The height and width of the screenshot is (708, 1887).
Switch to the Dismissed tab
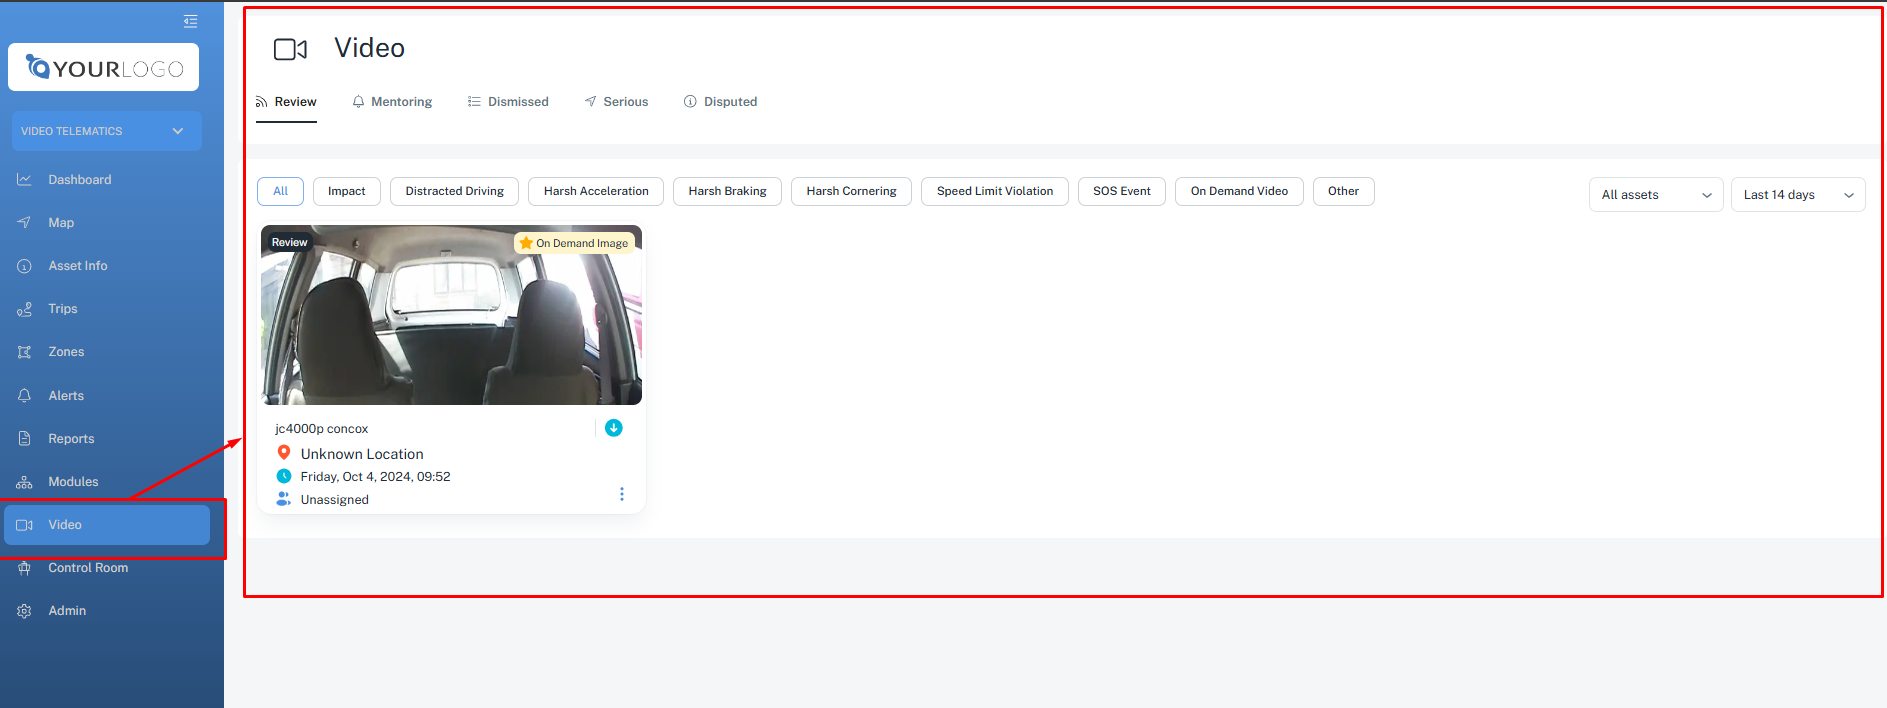coord(508,102)
